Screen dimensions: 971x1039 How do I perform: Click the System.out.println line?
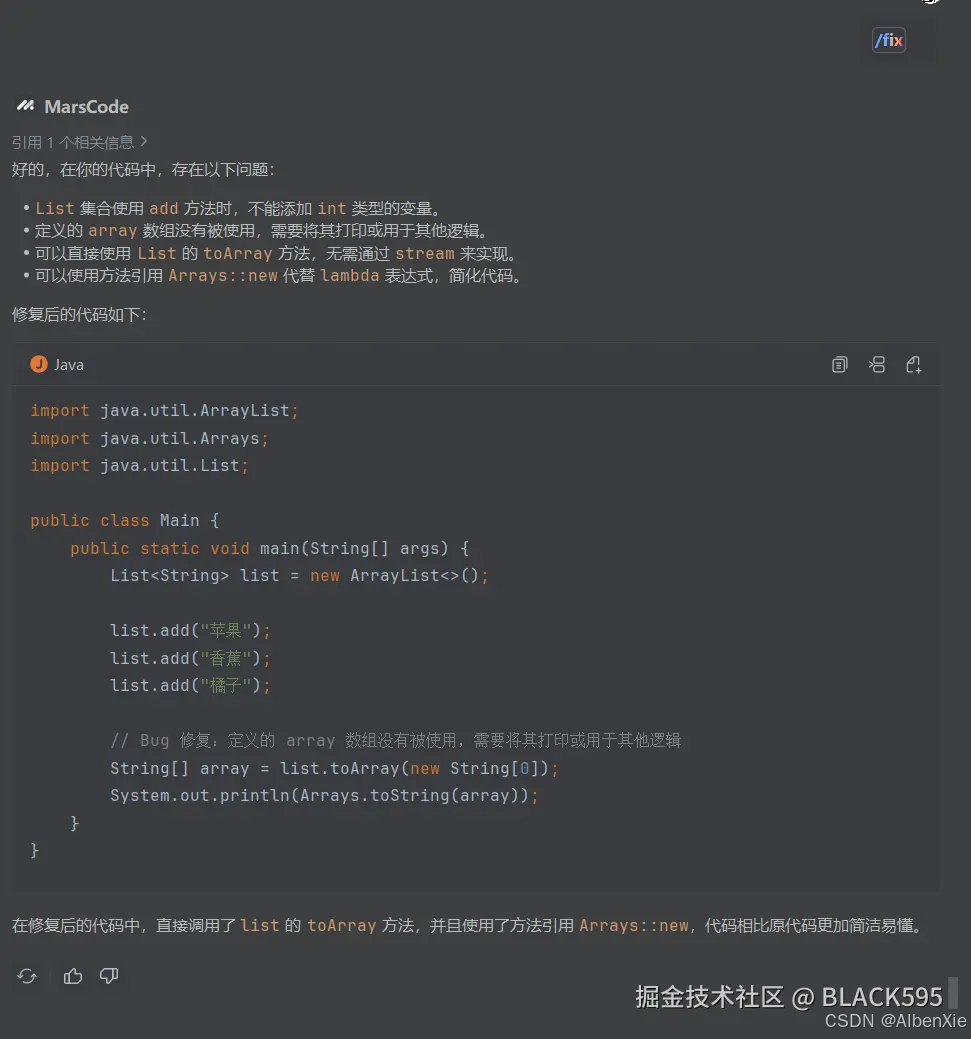pos(324,796)
